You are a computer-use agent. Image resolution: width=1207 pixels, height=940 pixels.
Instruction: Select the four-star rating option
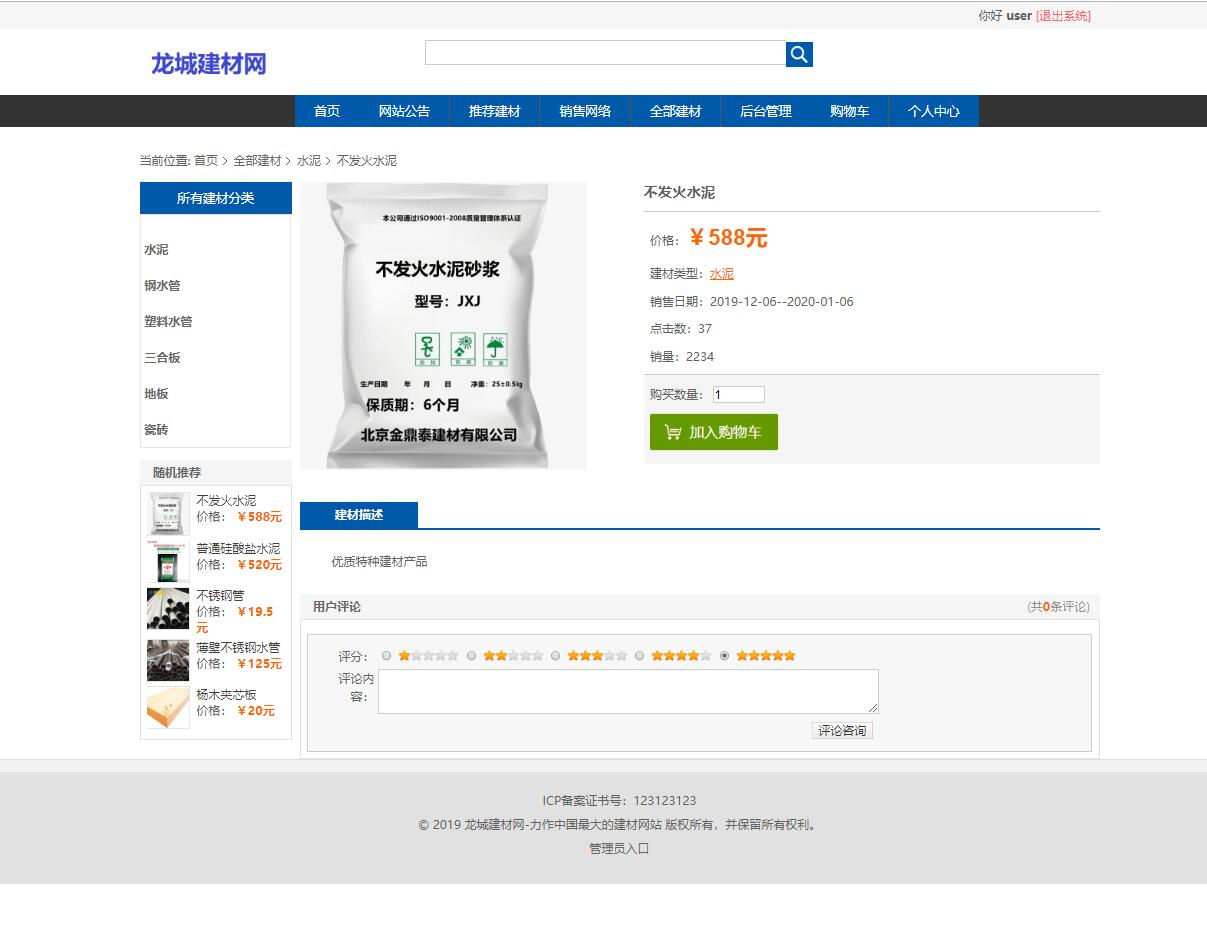tap(639, 656)
